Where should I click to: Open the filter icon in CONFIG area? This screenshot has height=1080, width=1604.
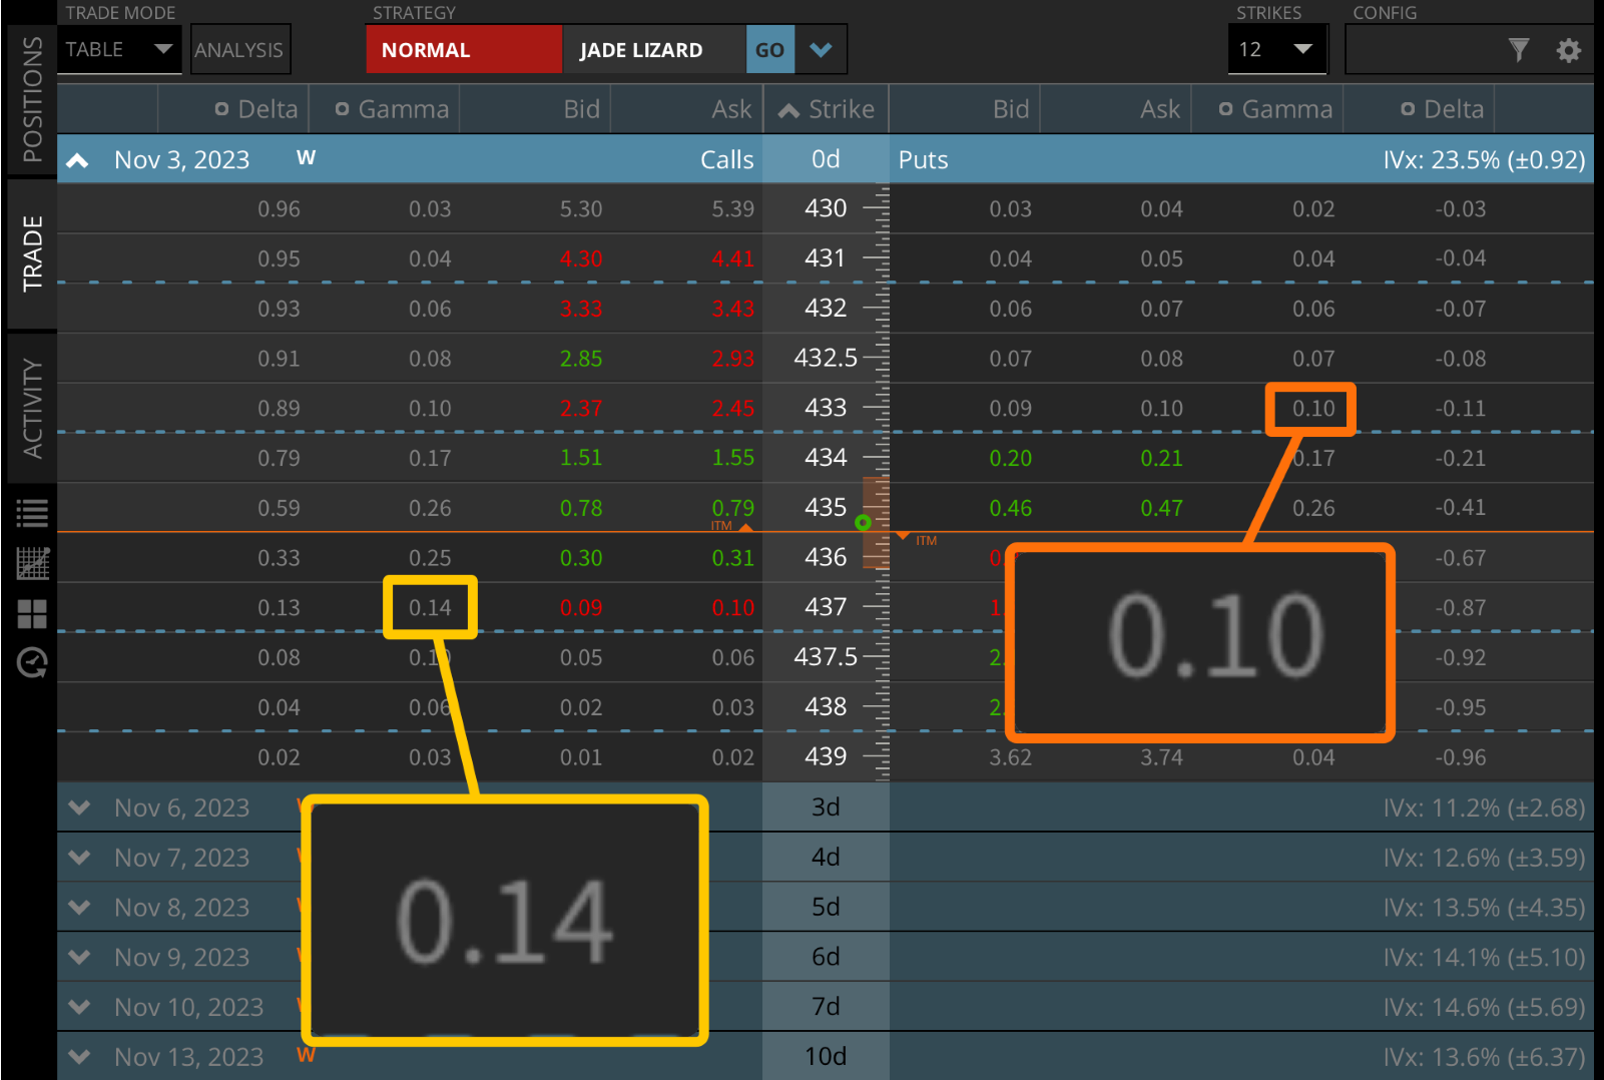coord(1518,48)
